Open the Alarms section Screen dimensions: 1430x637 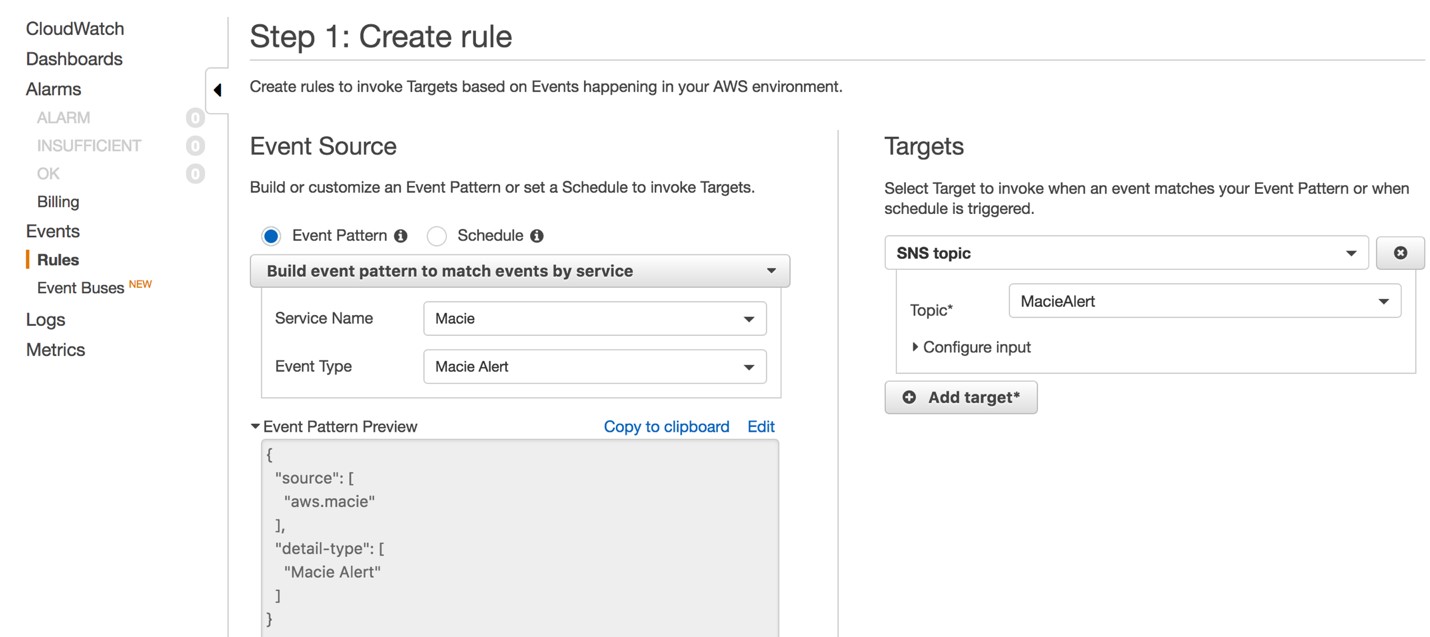pos(53,89)
